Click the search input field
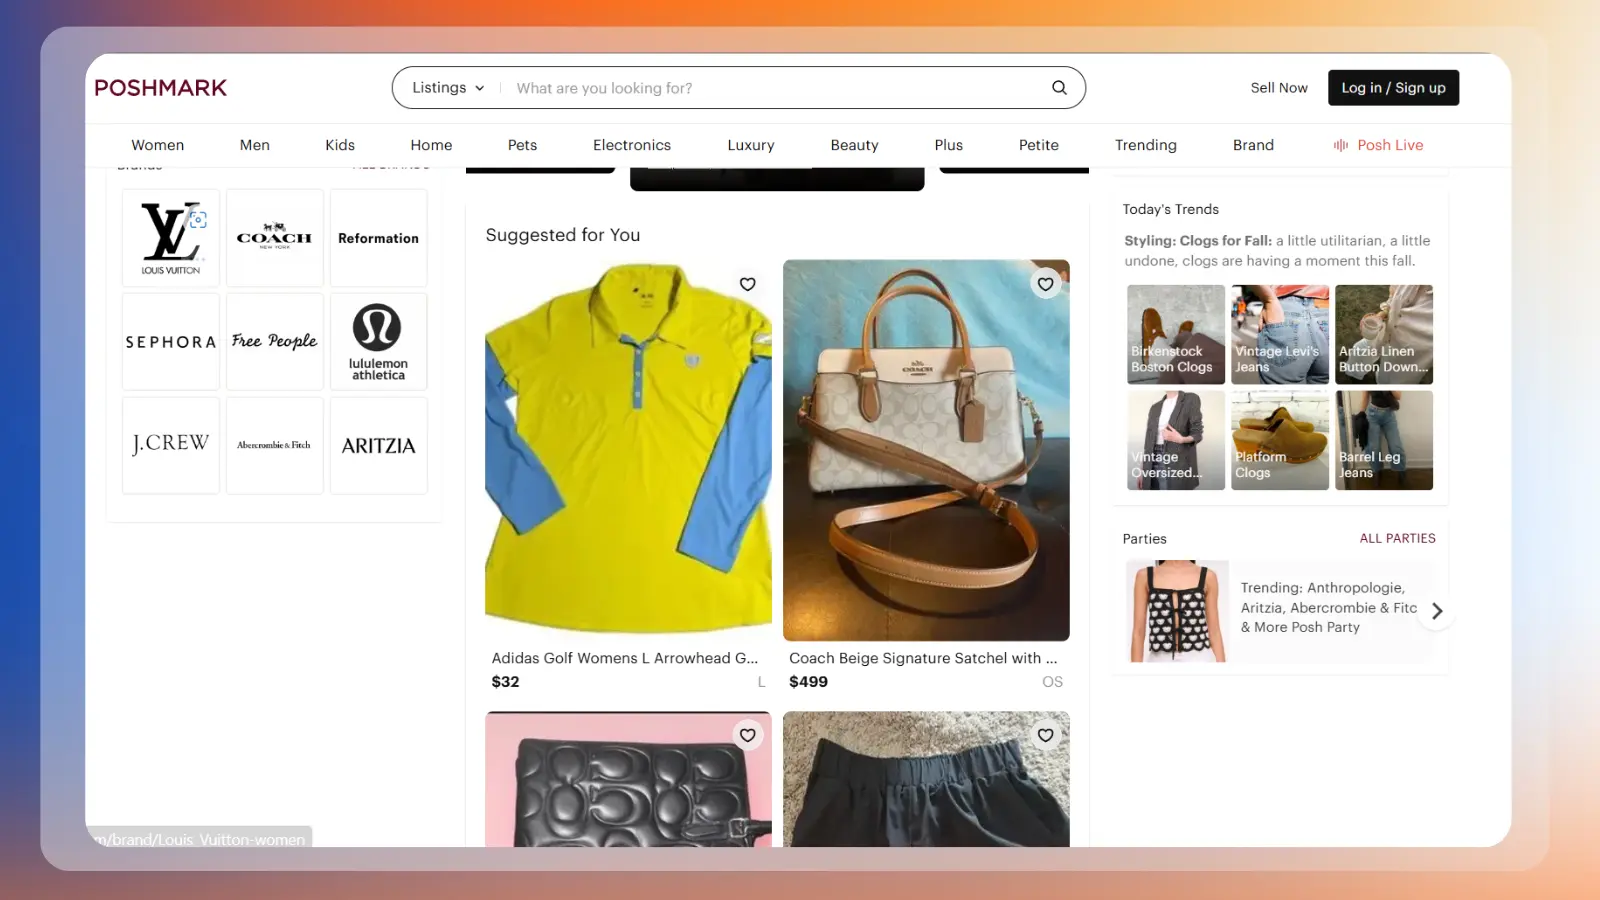Image resolution: width=1600 pixels, height=900 pixels. point(775,88)
